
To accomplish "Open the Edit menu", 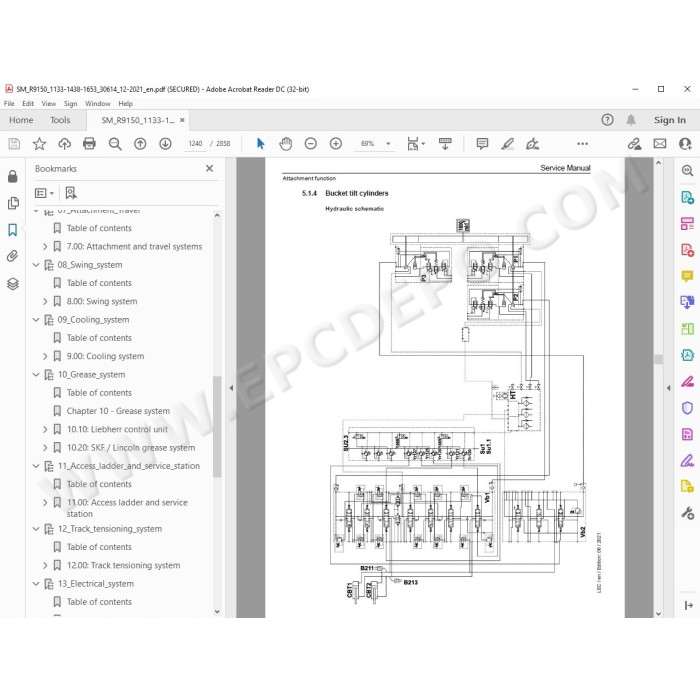I will tap(28, 104).
